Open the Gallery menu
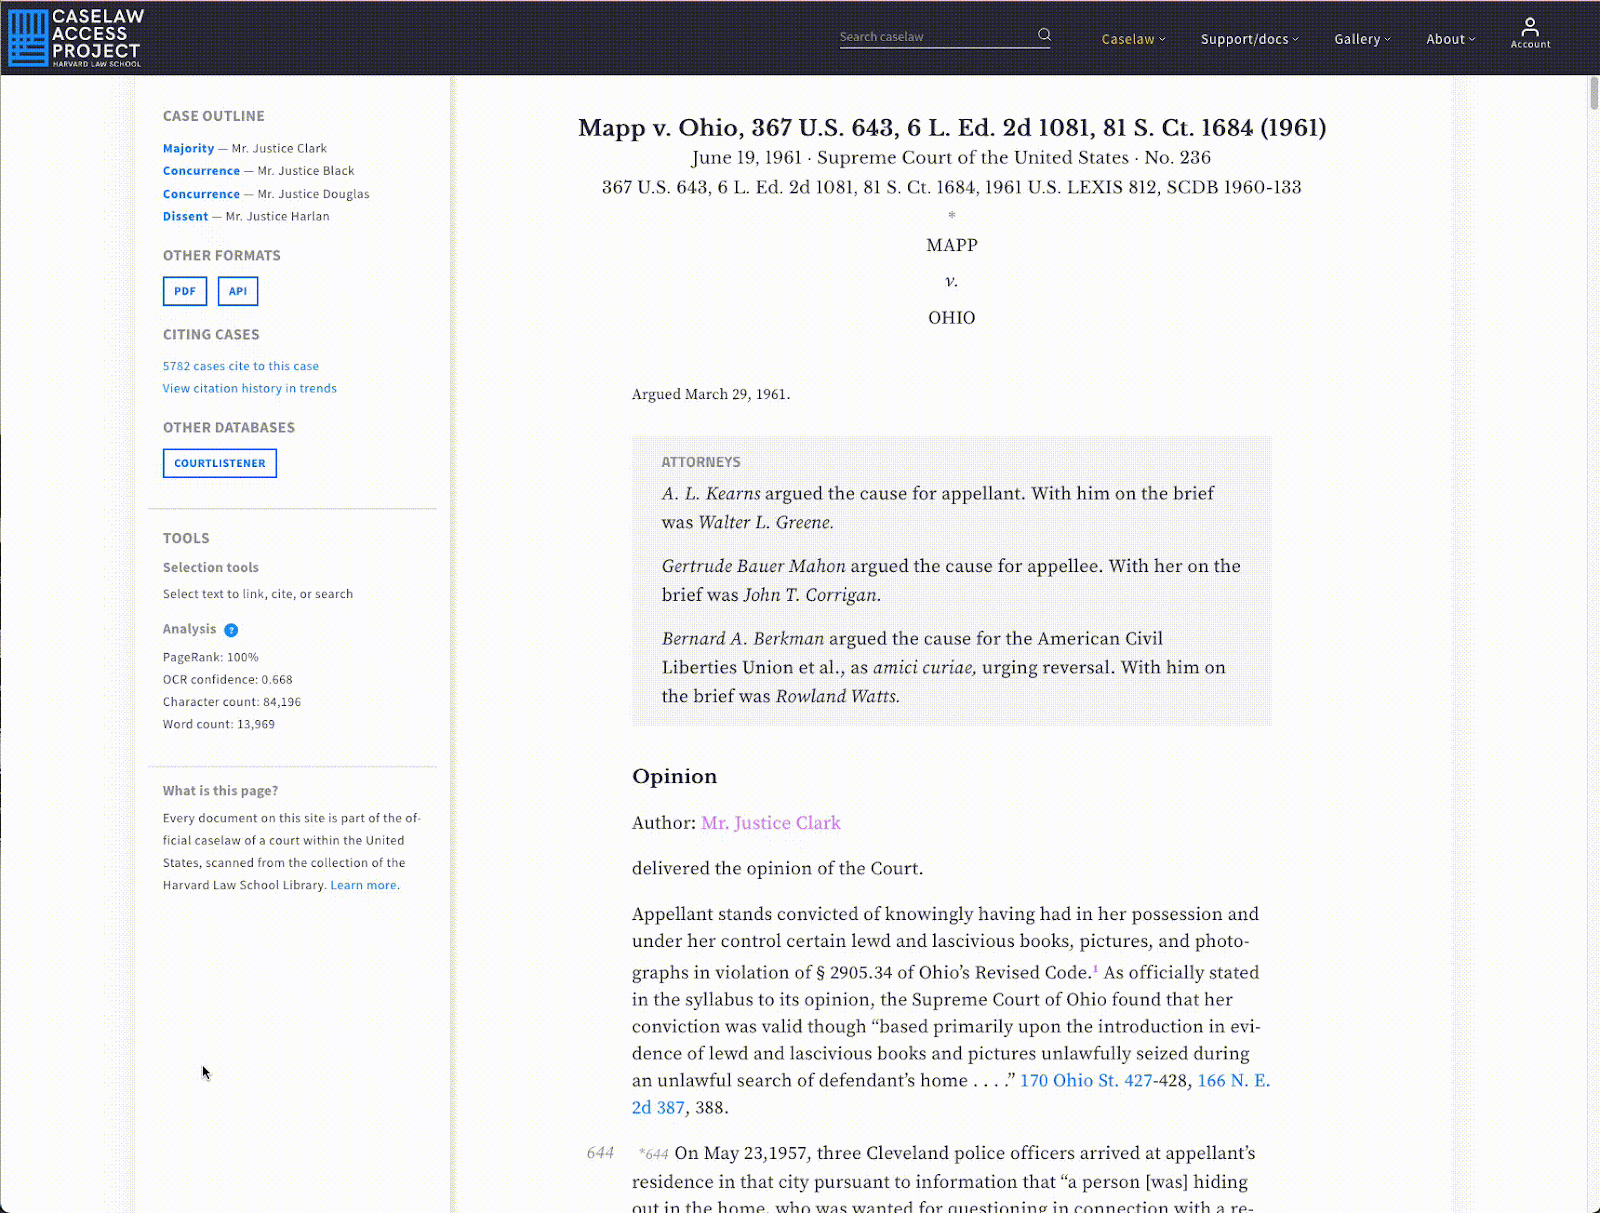Image resolution: width=1600 pixels, height=1213 pixels. click(1362, 39)
